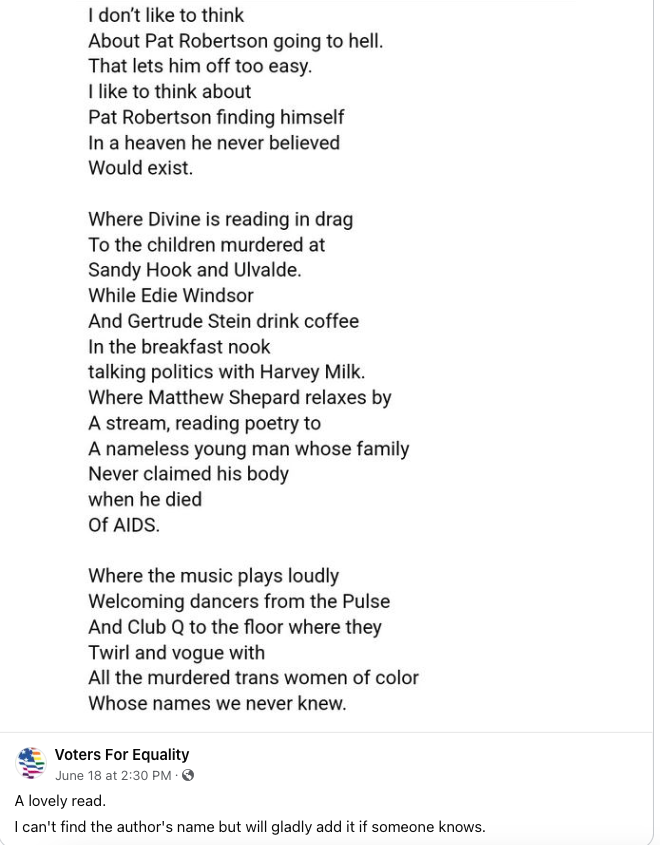Image resolution: width=660 pixels, height=845 pixels.
Task: Click the line 'That lets him off too easy.'
Action: point(200,66)
